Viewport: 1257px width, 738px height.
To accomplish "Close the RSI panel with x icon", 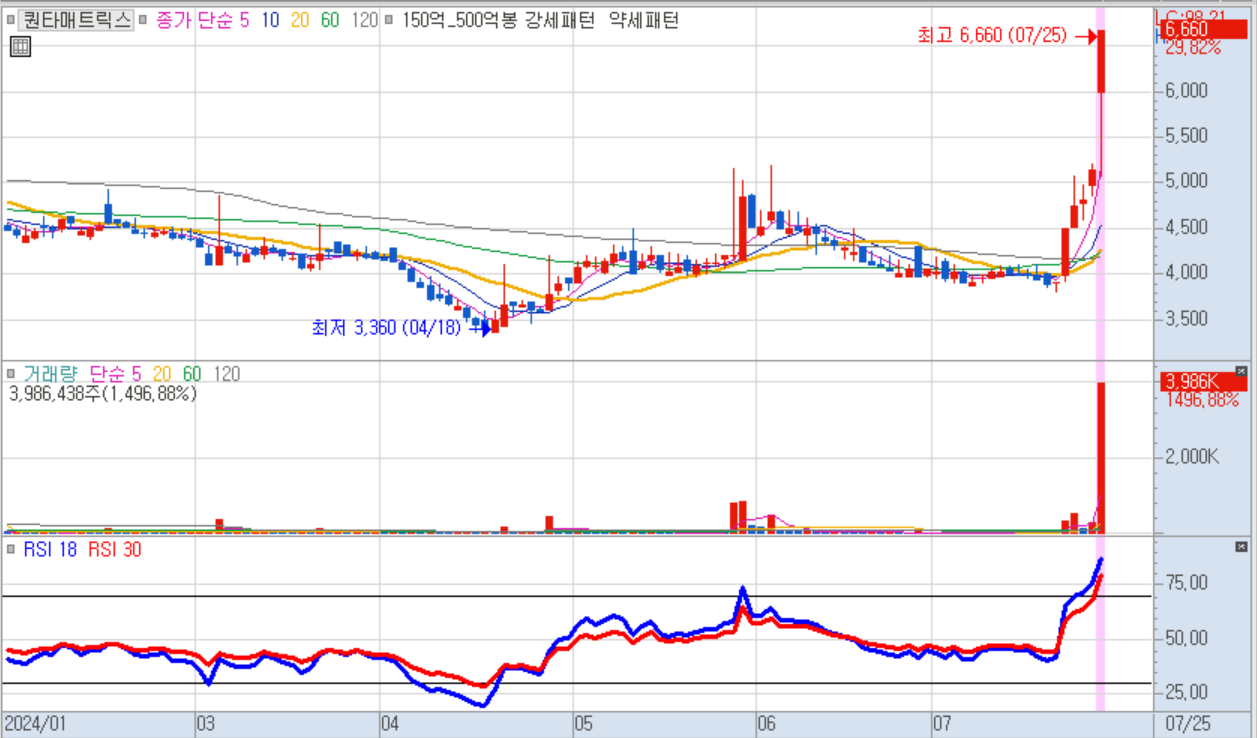I will pos(1241,547).
